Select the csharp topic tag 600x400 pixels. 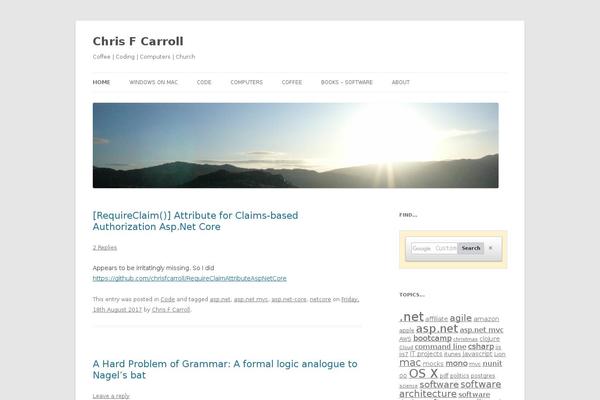point(481,346)
